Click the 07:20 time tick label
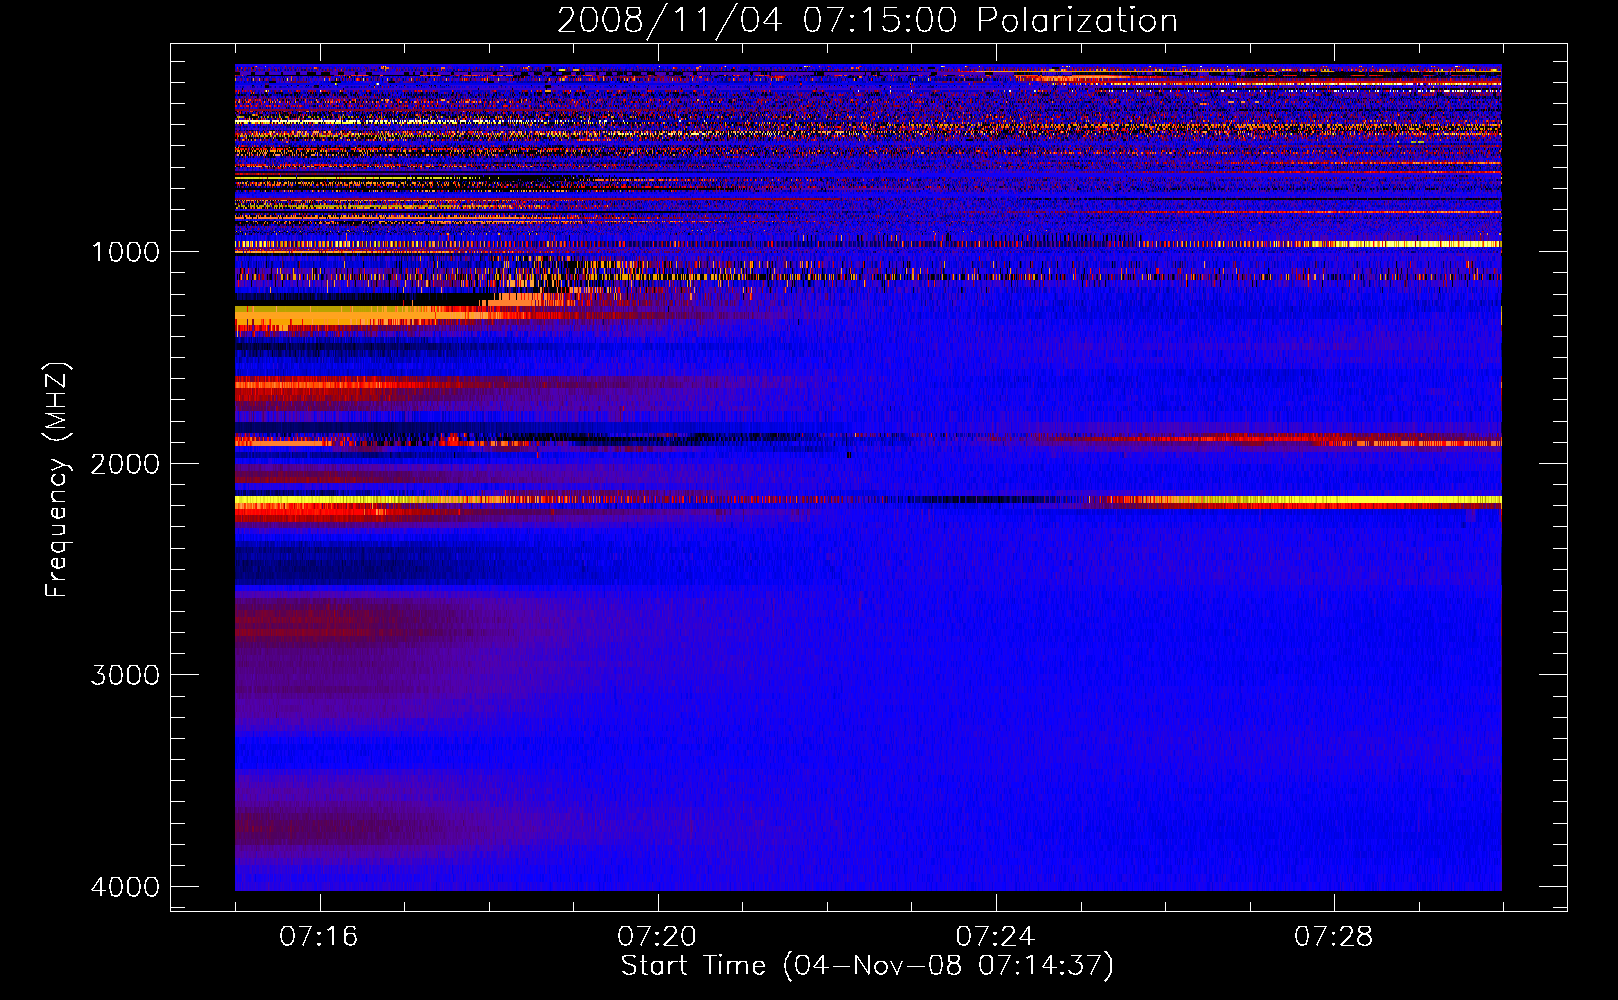 click(x=657, y=936)
